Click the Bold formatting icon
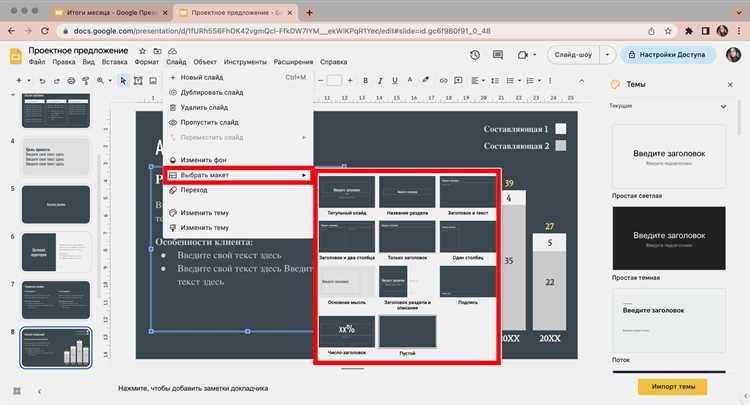This screenshot has width=750, height=405. (x=365, y=81)
